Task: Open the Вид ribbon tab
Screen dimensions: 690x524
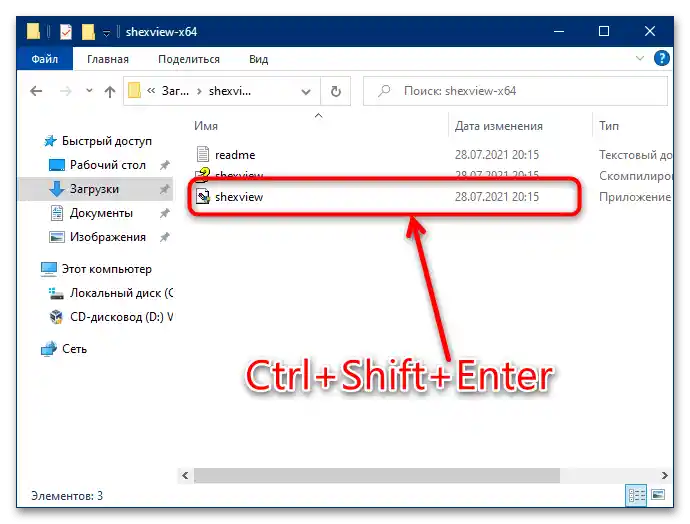Action: click(x=258, y=59)
